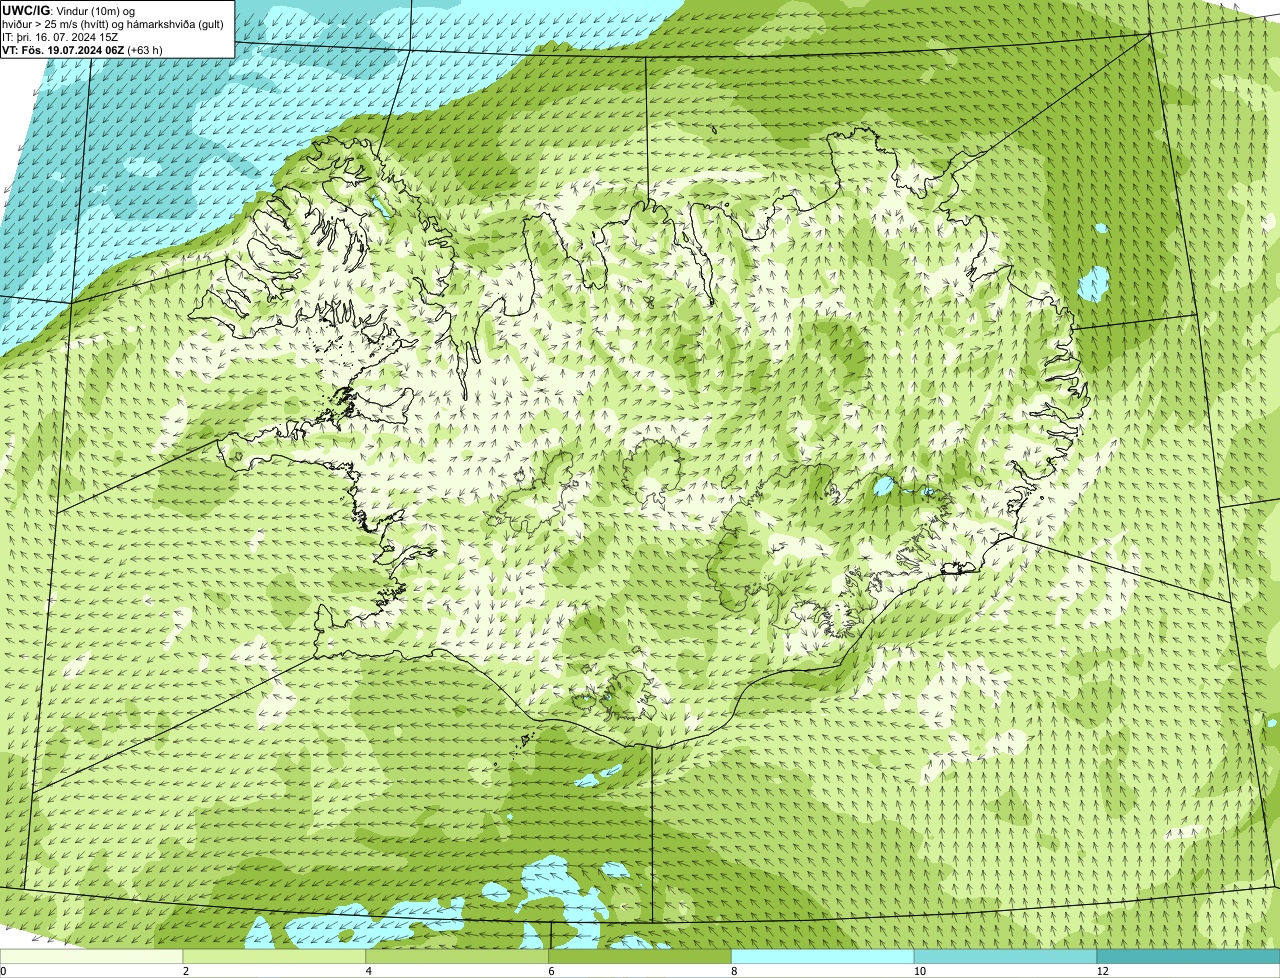
Task: Click the 'UWC/IG: Vindur (10m) og' title line
Action: [x=69, y=10]
